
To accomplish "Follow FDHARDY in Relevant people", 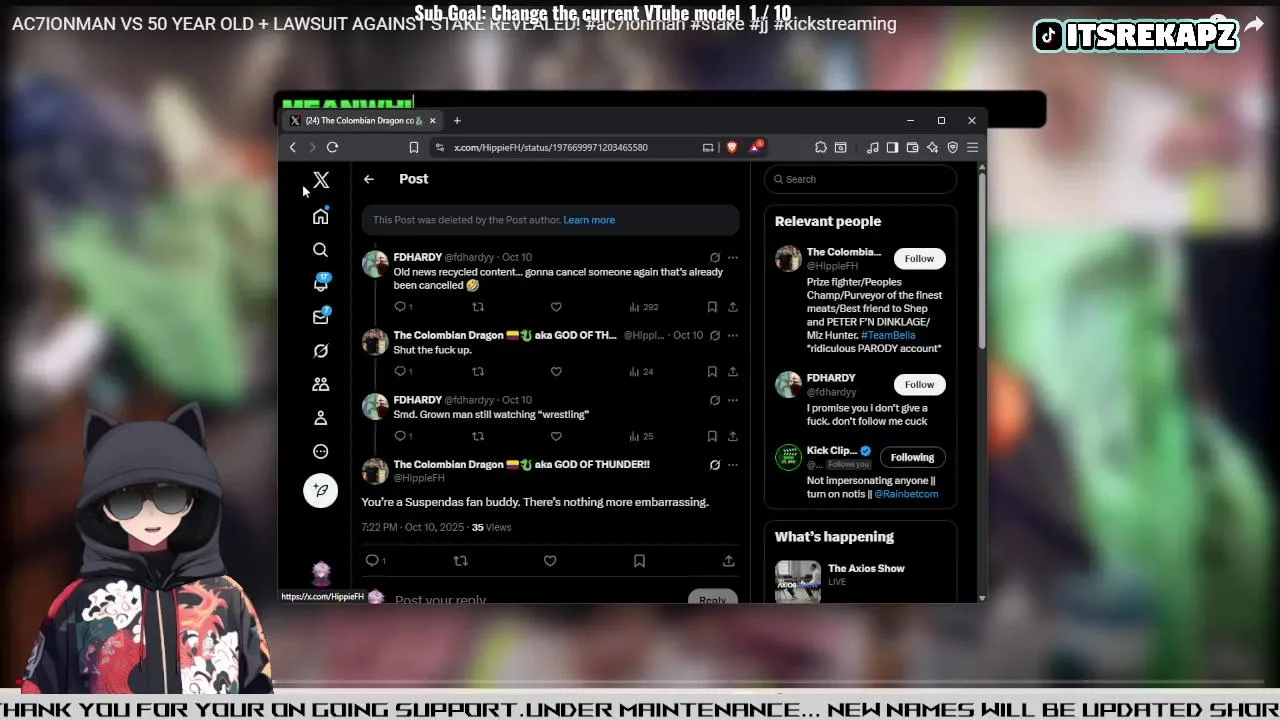I will tap(919, 385).
